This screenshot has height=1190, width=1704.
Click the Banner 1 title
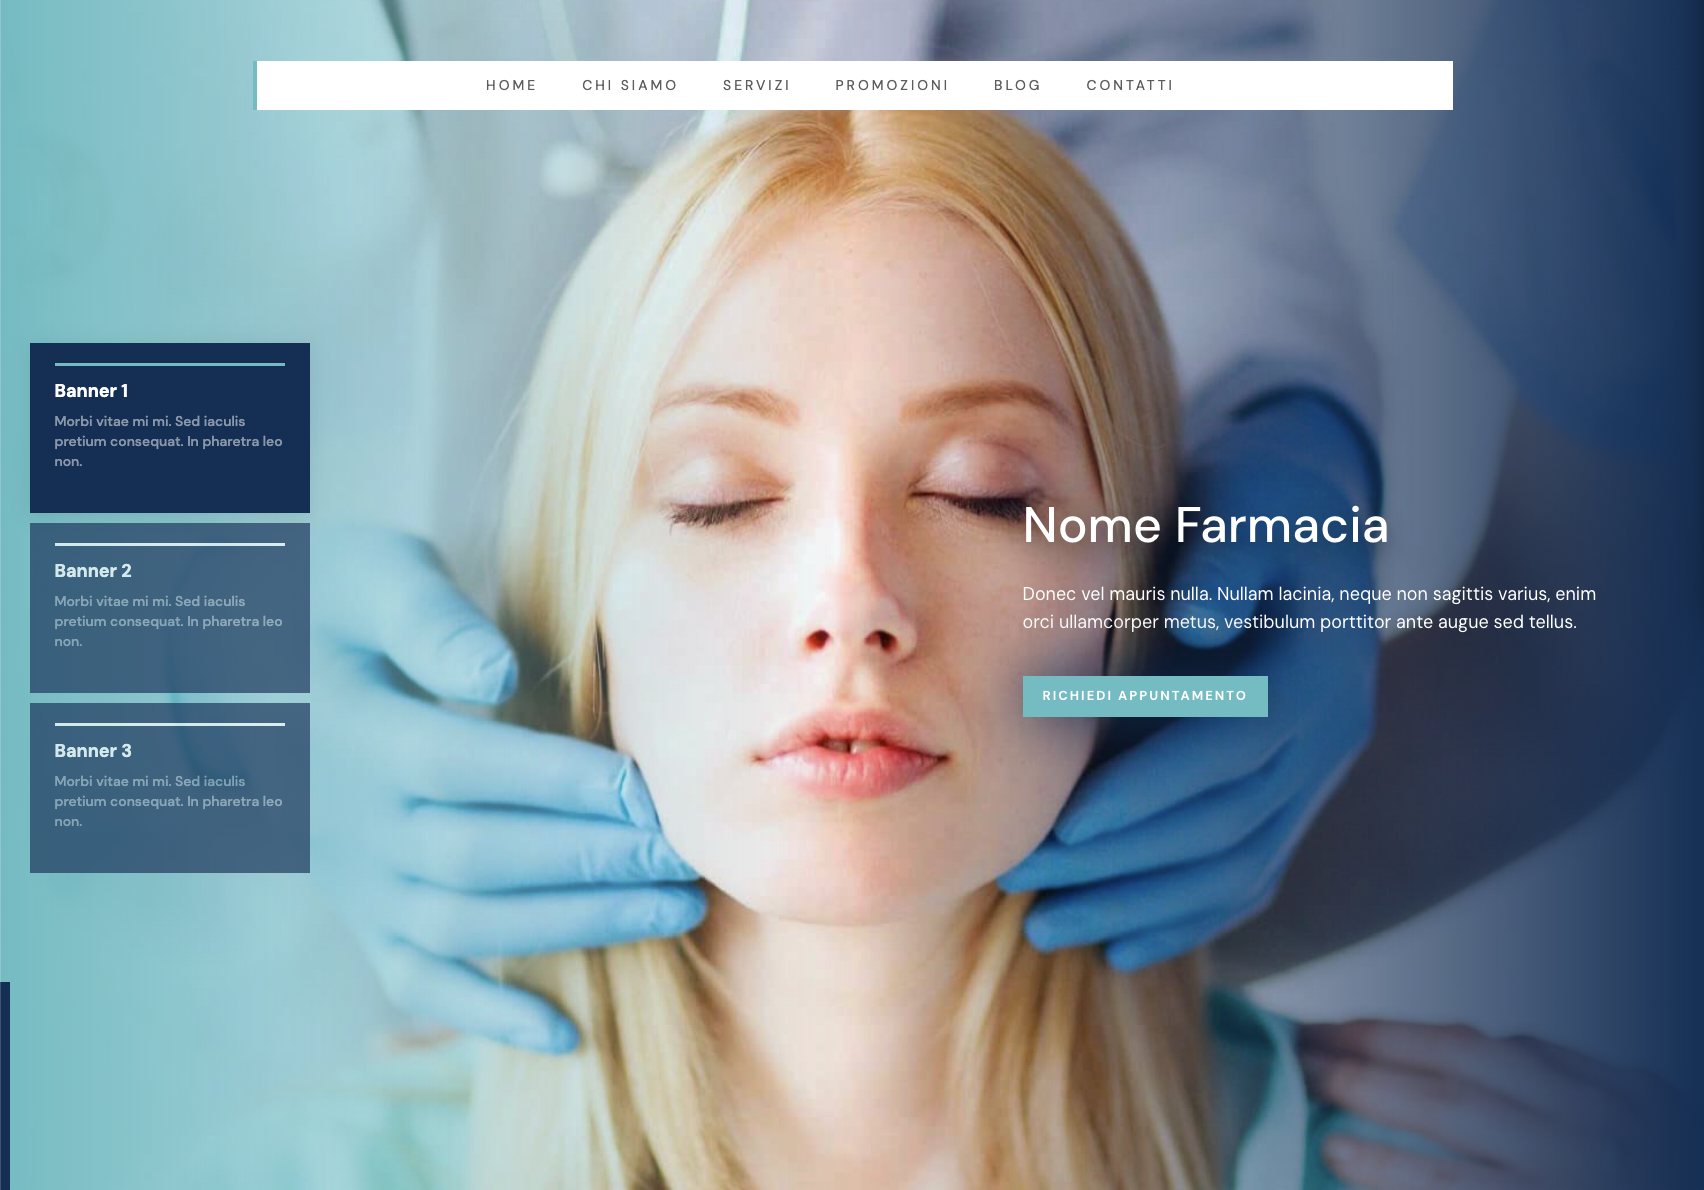[x=91, y=391]
